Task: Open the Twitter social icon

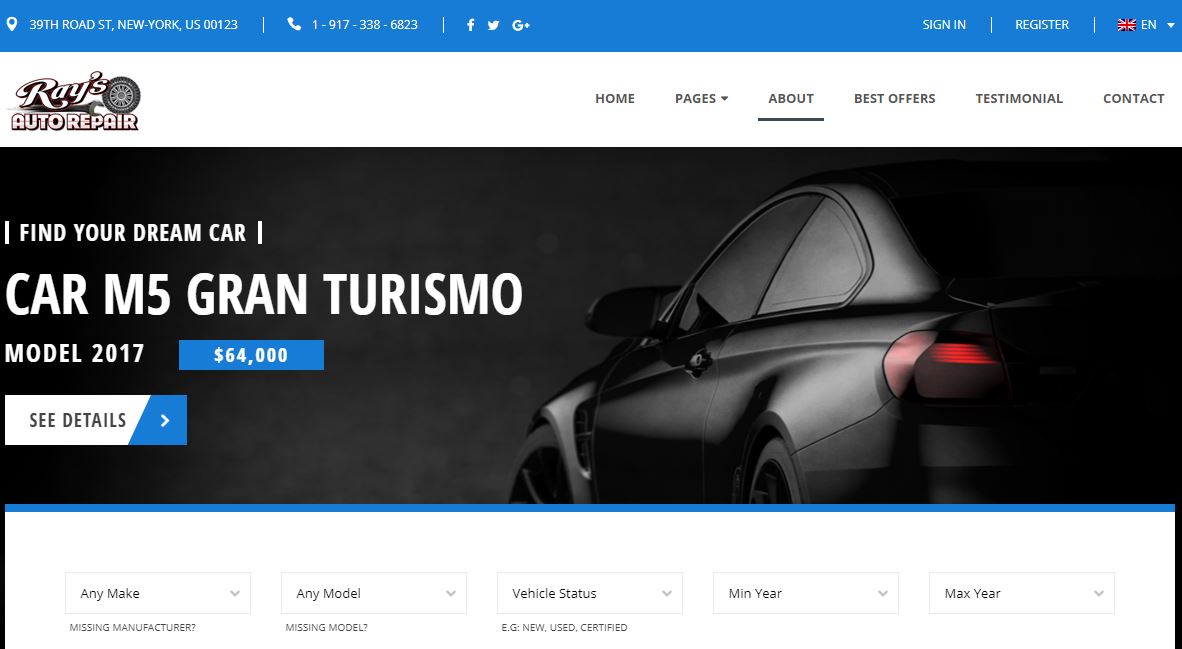Action: point(493,25)
